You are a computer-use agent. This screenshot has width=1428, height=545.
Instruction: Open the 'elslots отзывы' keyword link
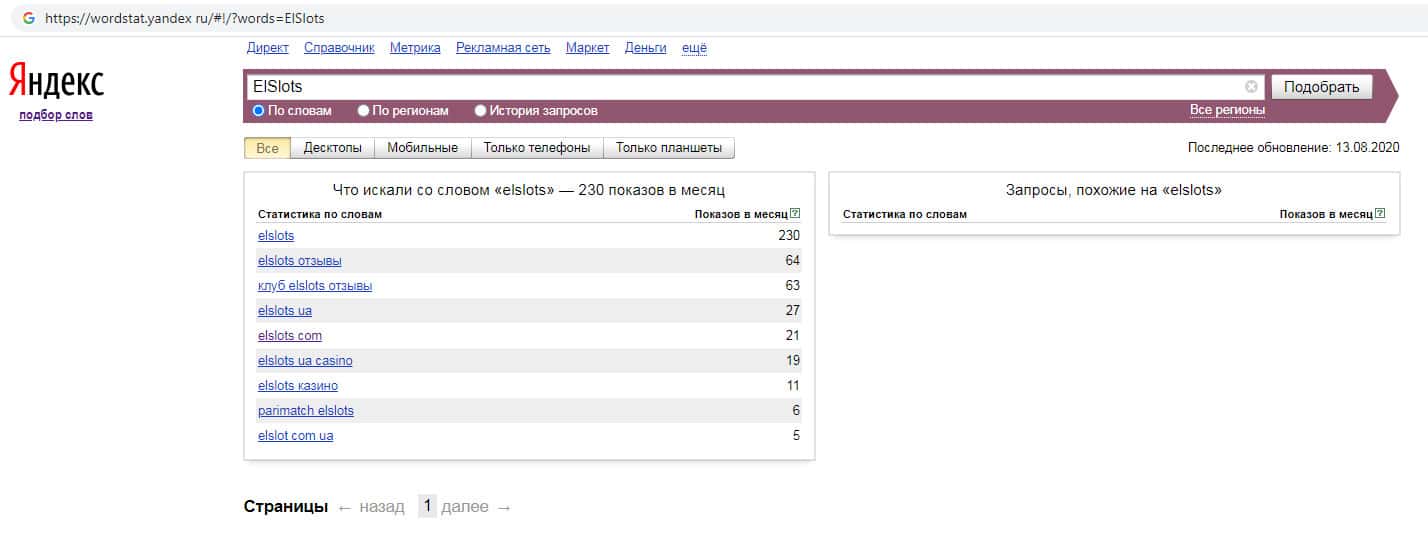(x=299, y=261)
